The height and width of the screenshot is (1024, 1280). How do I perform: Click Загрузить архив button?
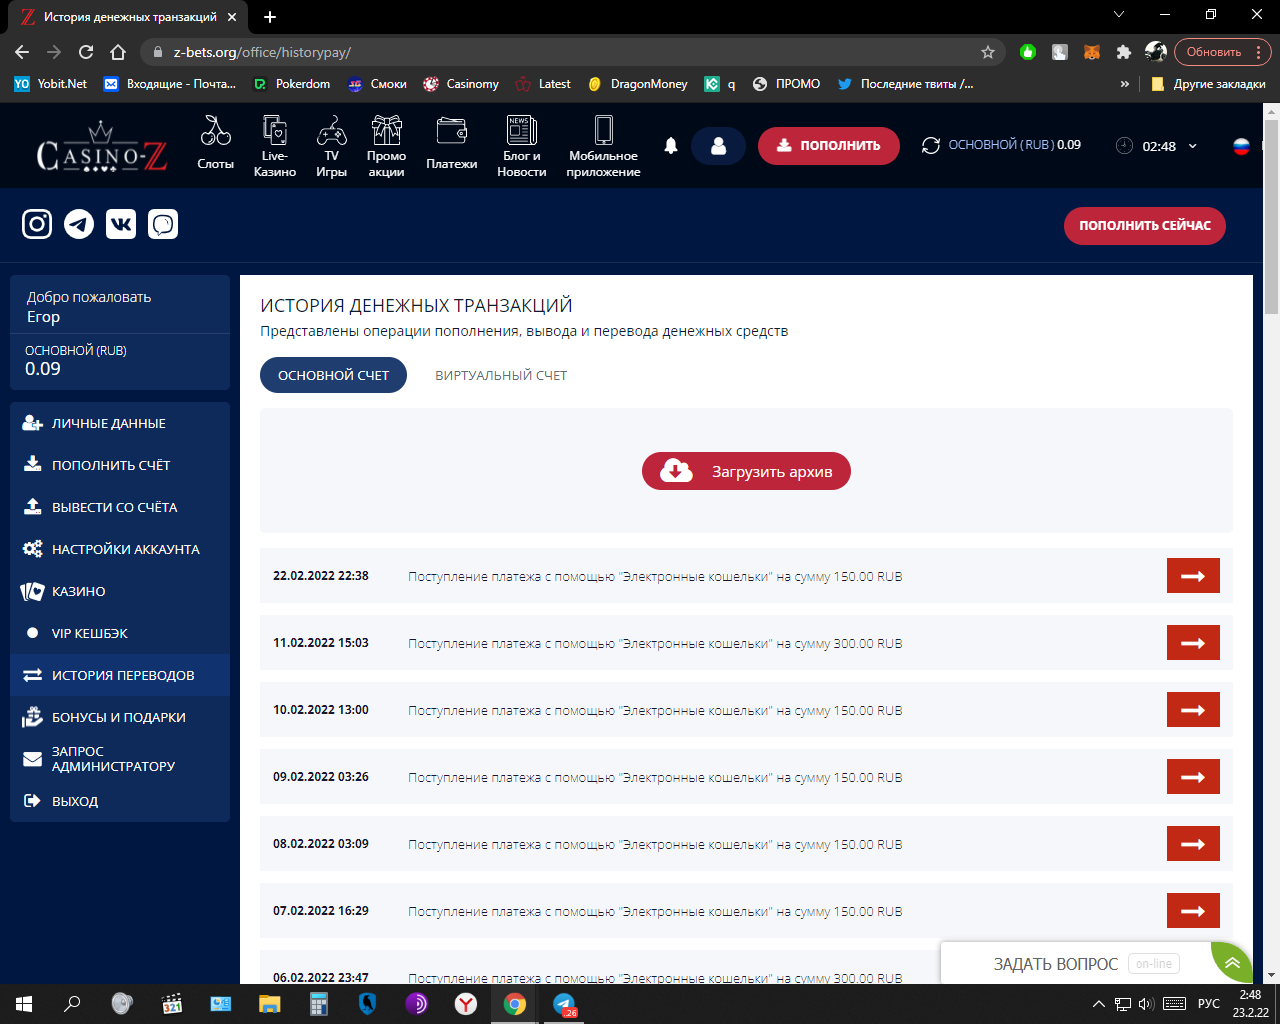point(746,471)
